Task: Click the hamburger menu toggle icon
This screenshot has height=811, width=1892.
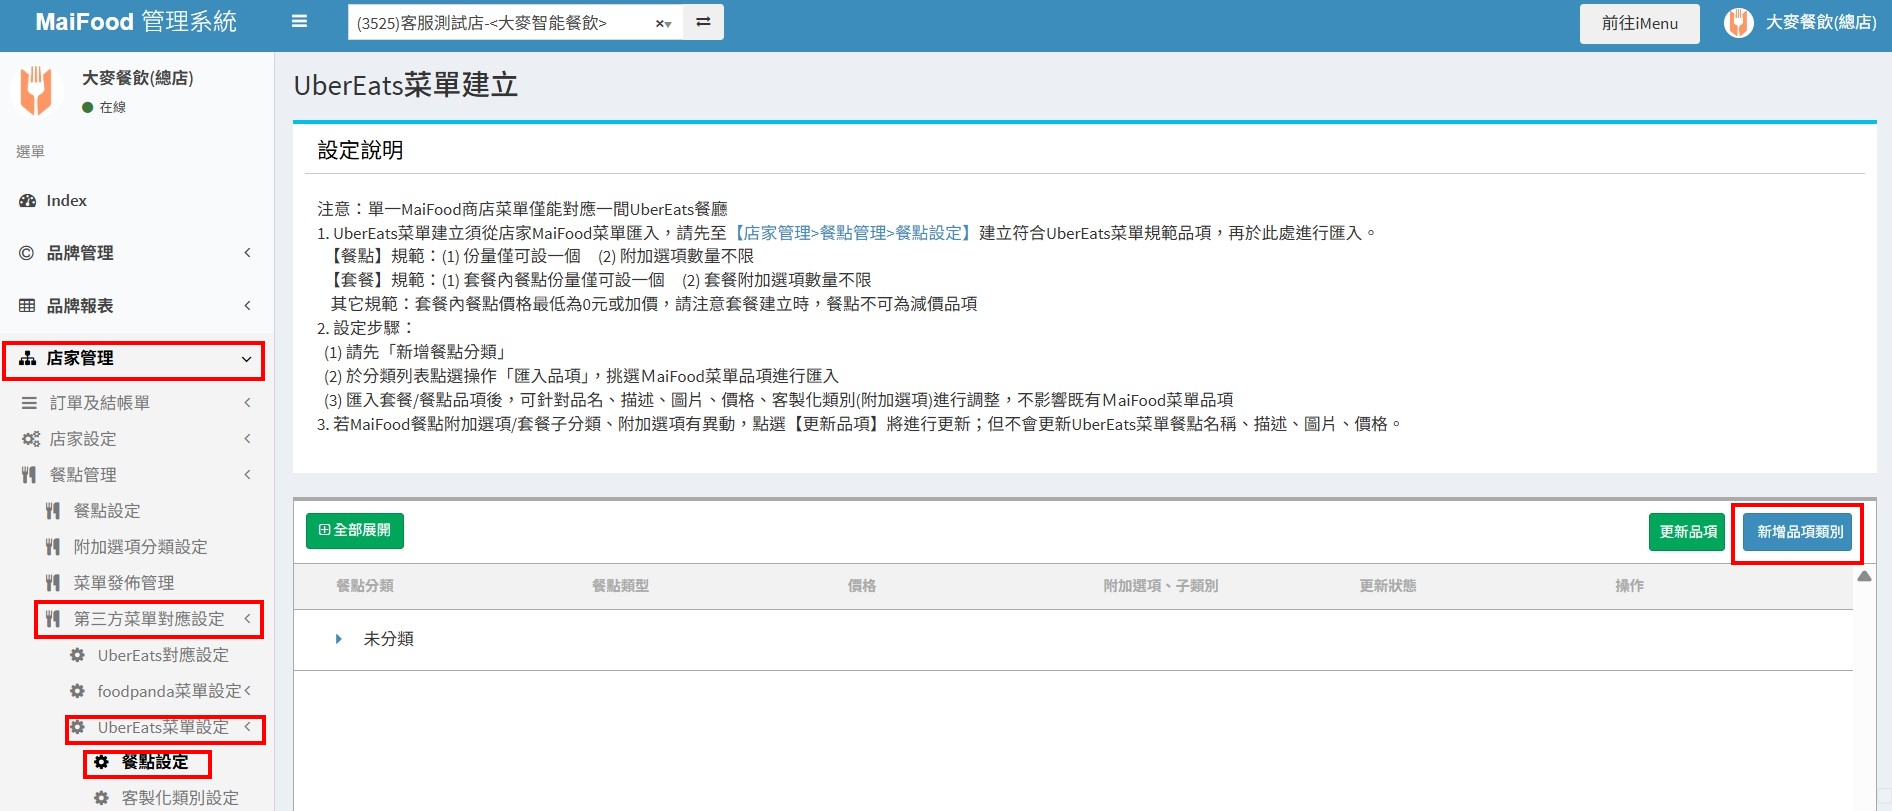Action: (299, 22)
